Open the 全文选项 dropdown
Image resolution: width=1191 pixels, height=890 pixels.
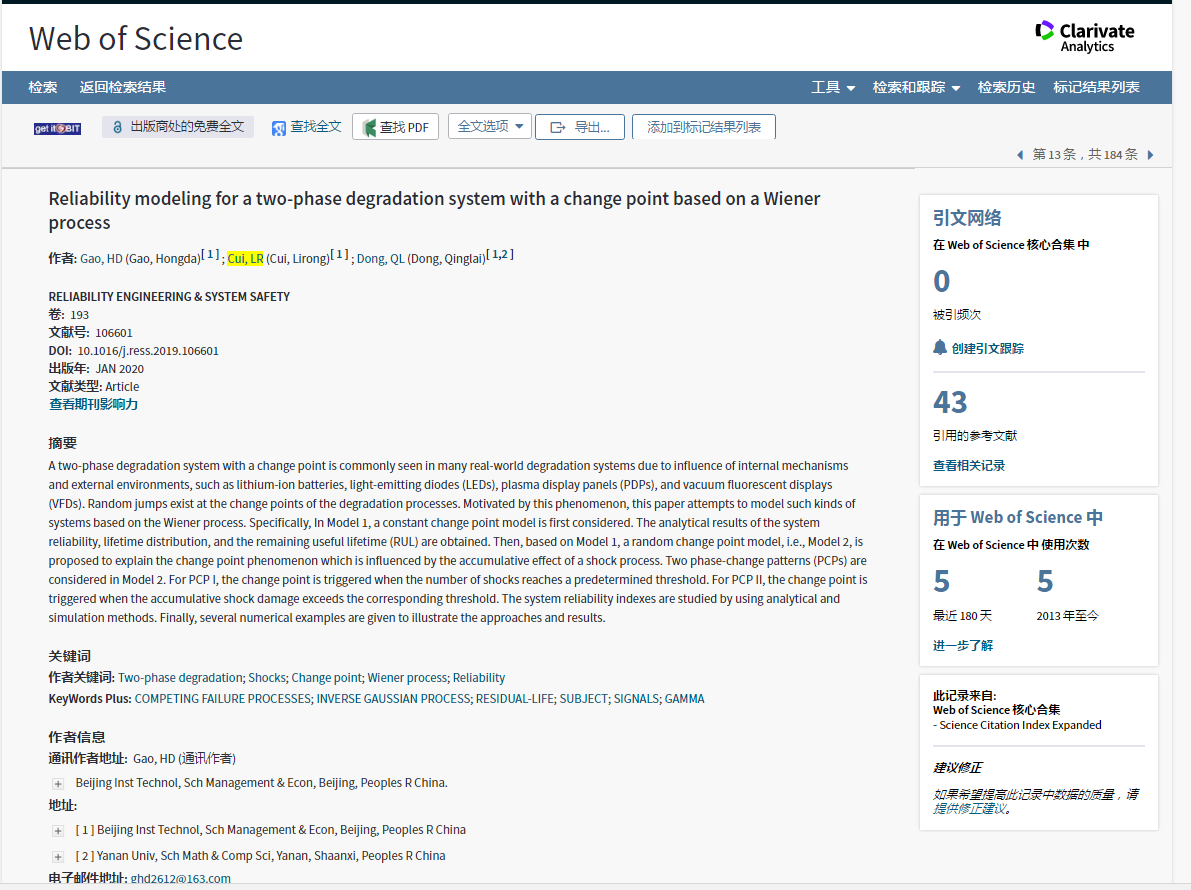(490, 127)
